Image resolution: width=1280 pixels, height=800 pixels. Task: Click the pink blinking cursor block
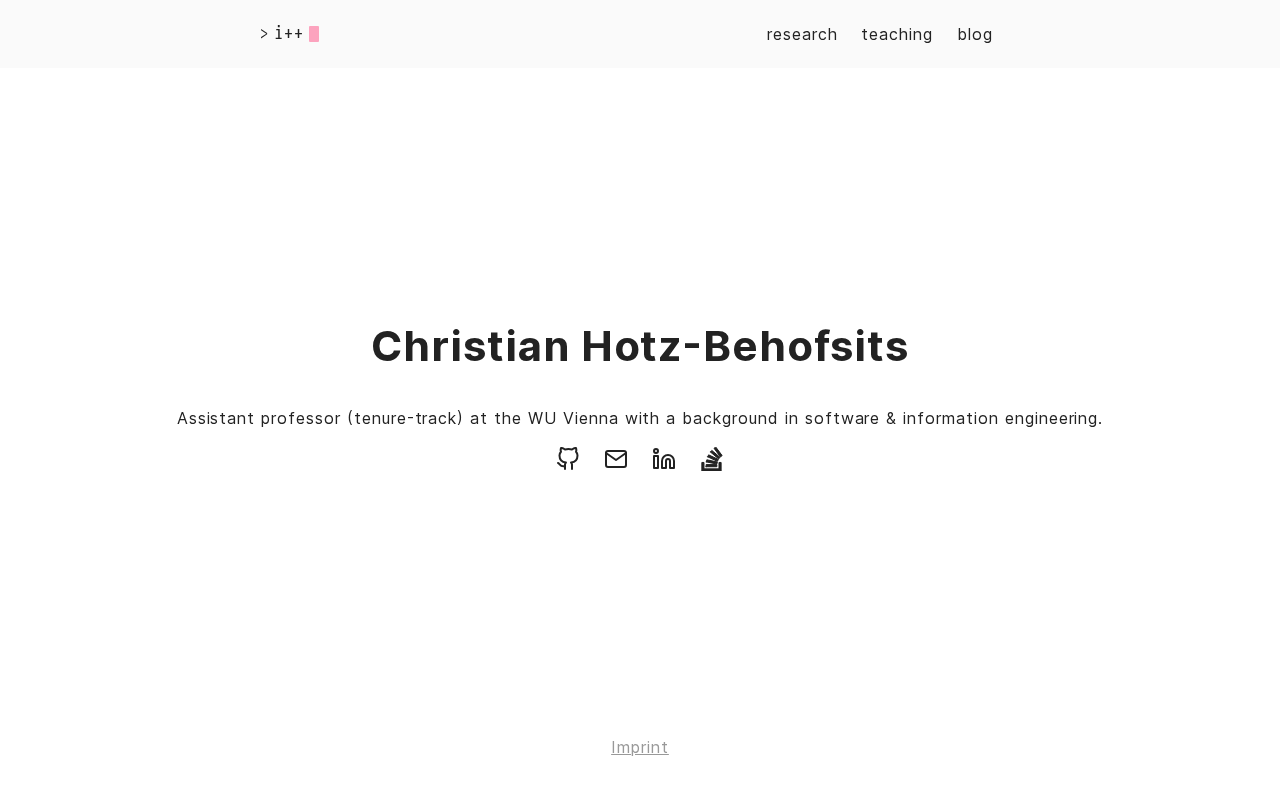click(x=314, y=34)
